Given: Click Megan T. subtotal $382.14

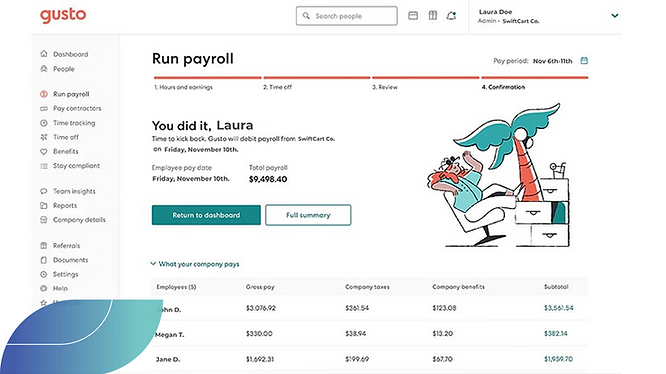Looking at the screenshot, I should (556, 334).
